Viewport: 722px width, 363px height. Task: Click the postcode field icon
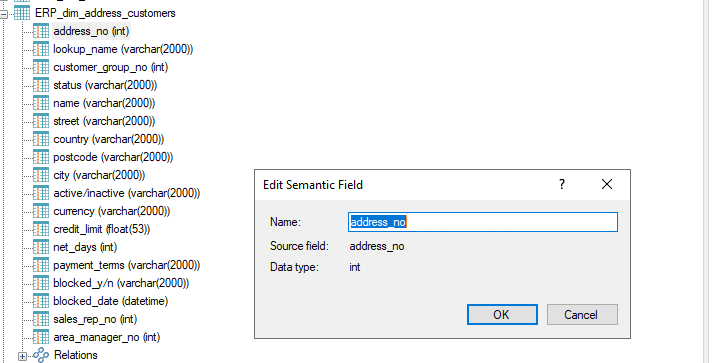coord(41,157)
